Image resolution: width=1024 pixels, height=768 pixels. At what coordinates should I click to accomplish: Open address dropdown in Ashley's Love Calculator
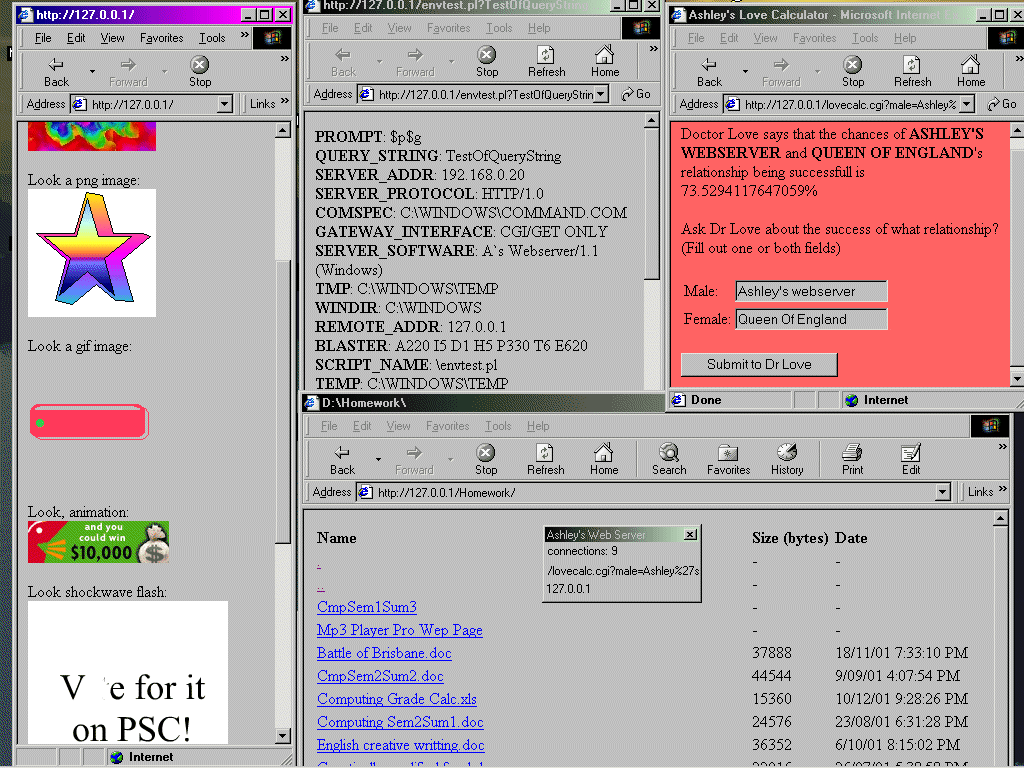[967, 104]
